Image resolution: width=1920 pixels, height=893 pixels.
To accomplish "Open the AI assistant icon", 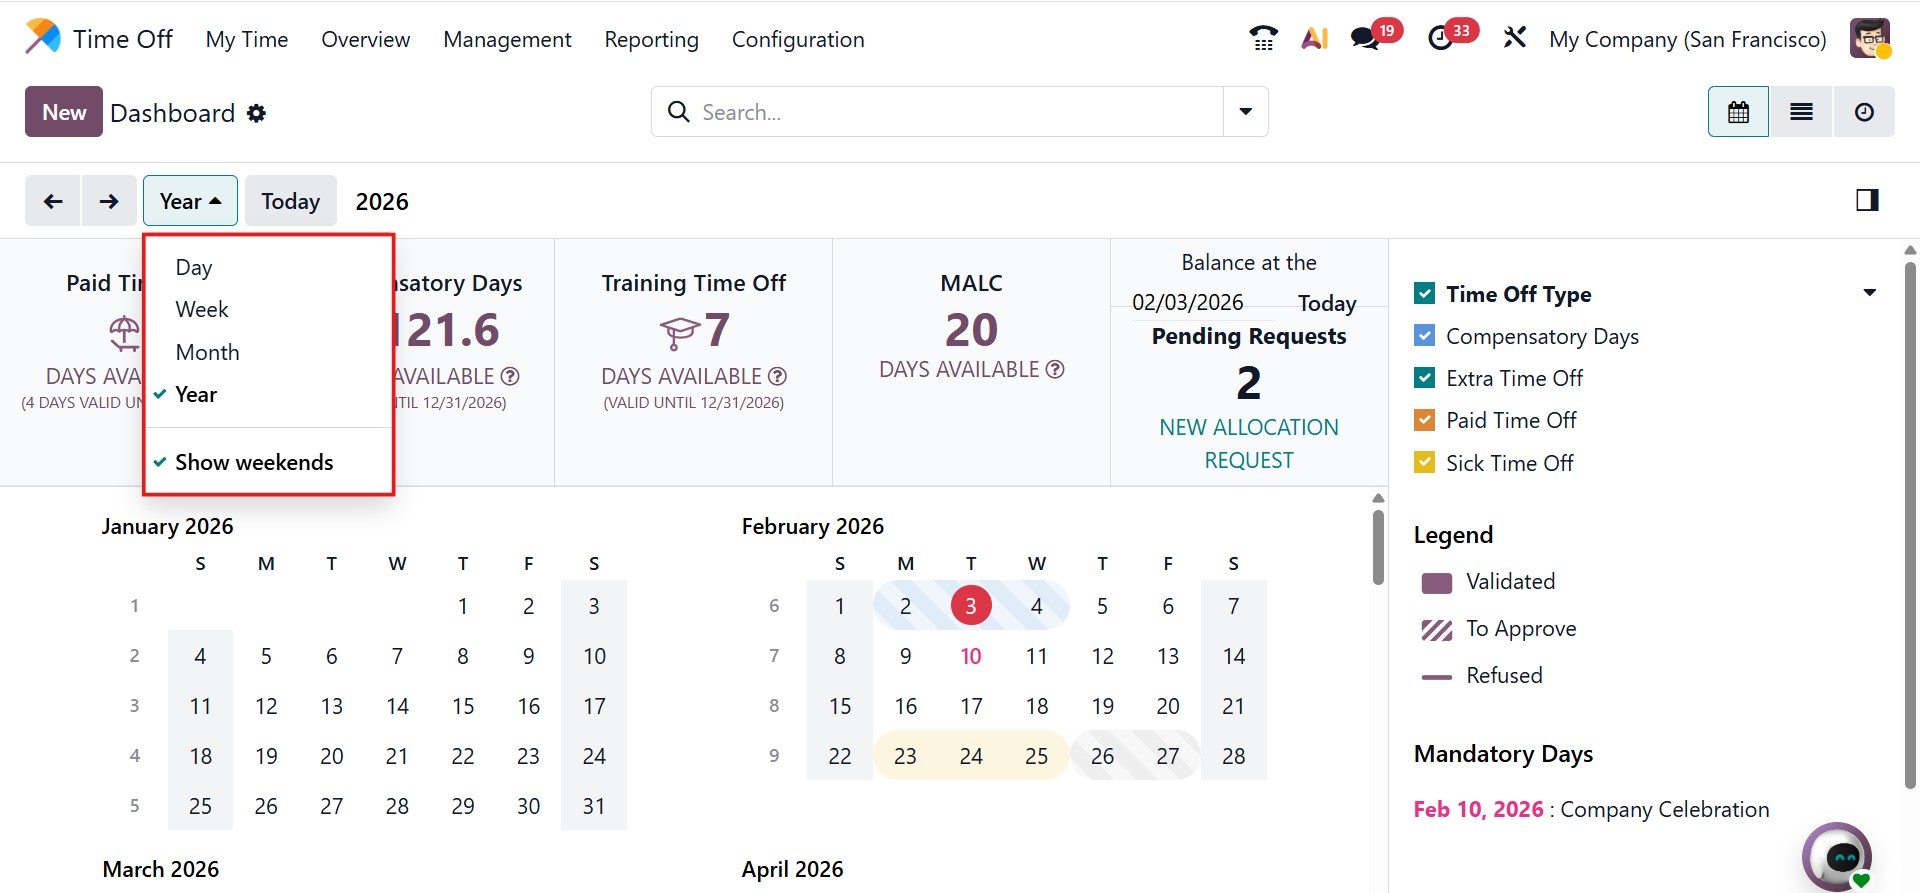I will click(1314, 39).
